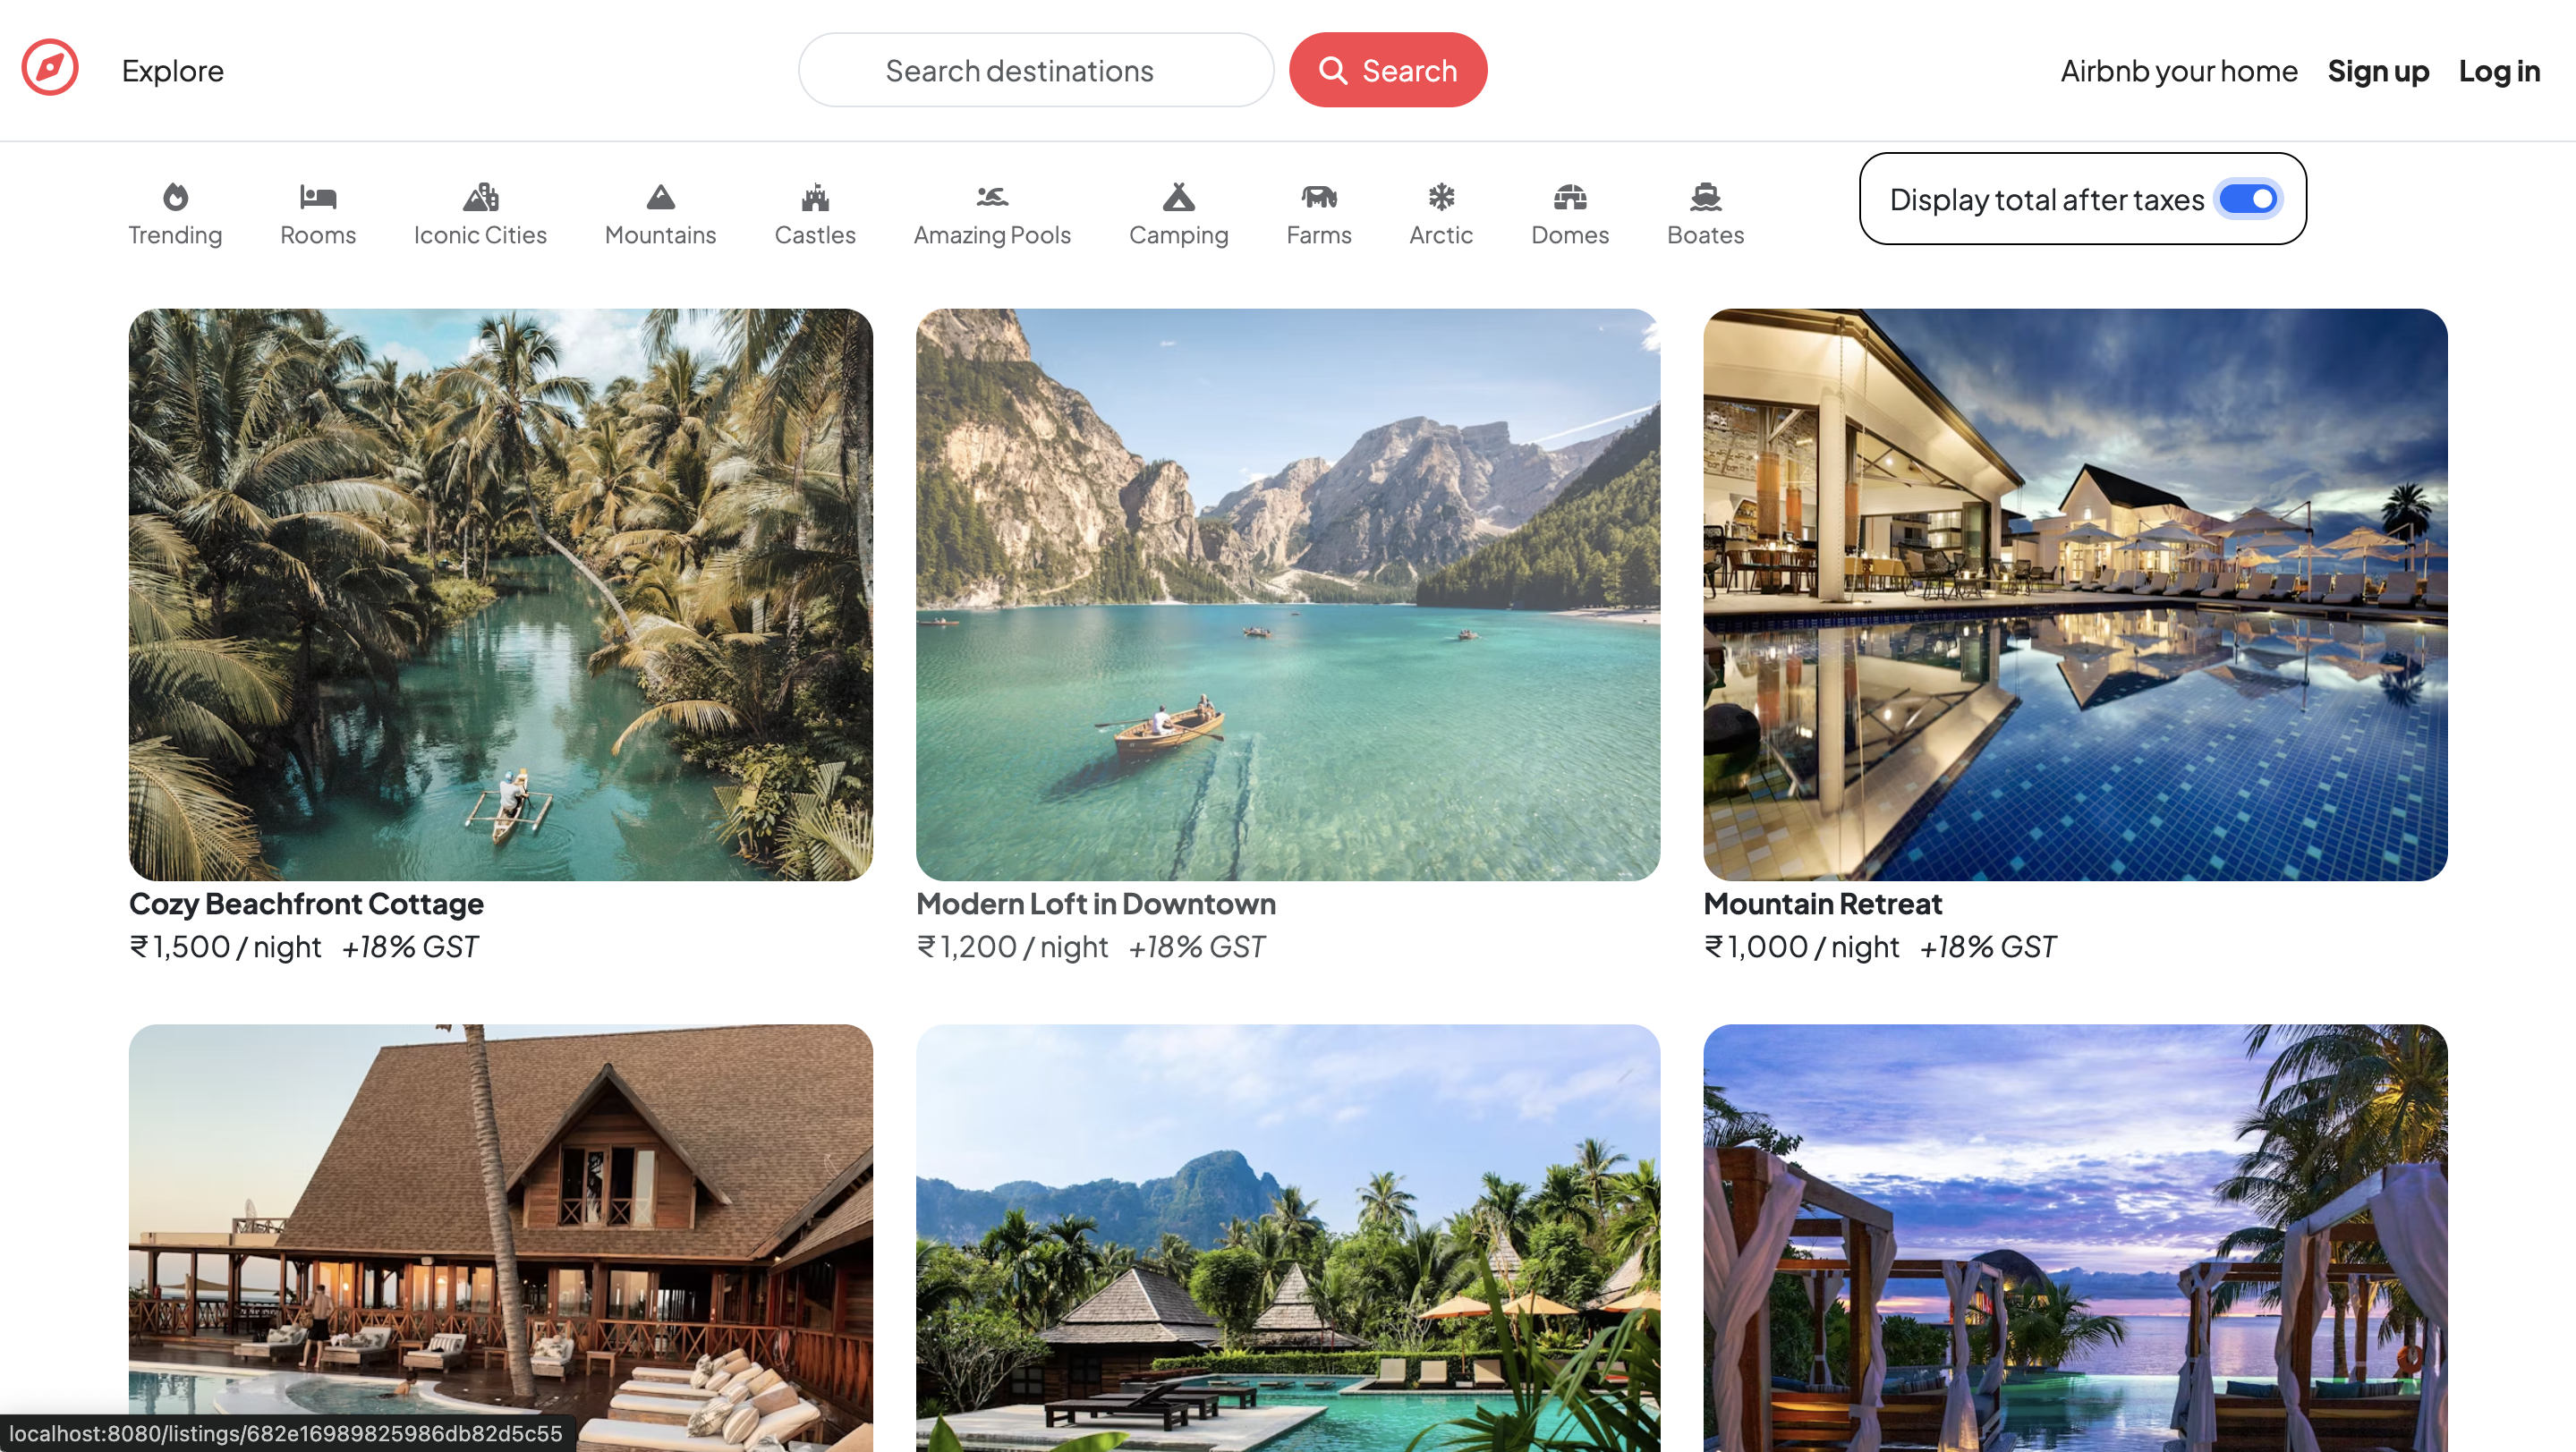This screenshot has height=1452, width=2576.
Task: Click +18% GST under Modern Loft
Action: tap(1196, 947)
